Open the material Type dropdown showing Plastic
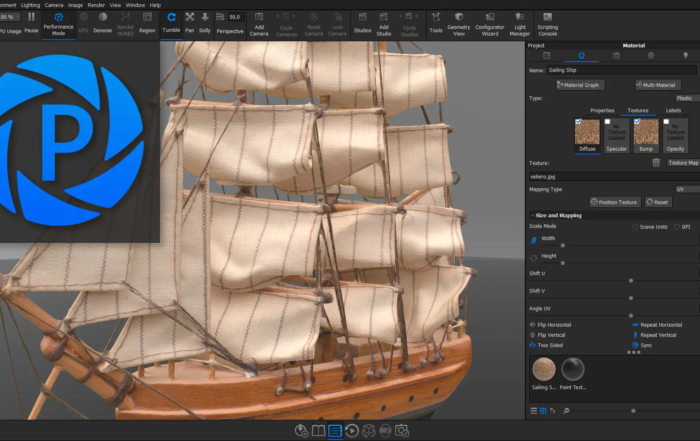 pos(687,98)
